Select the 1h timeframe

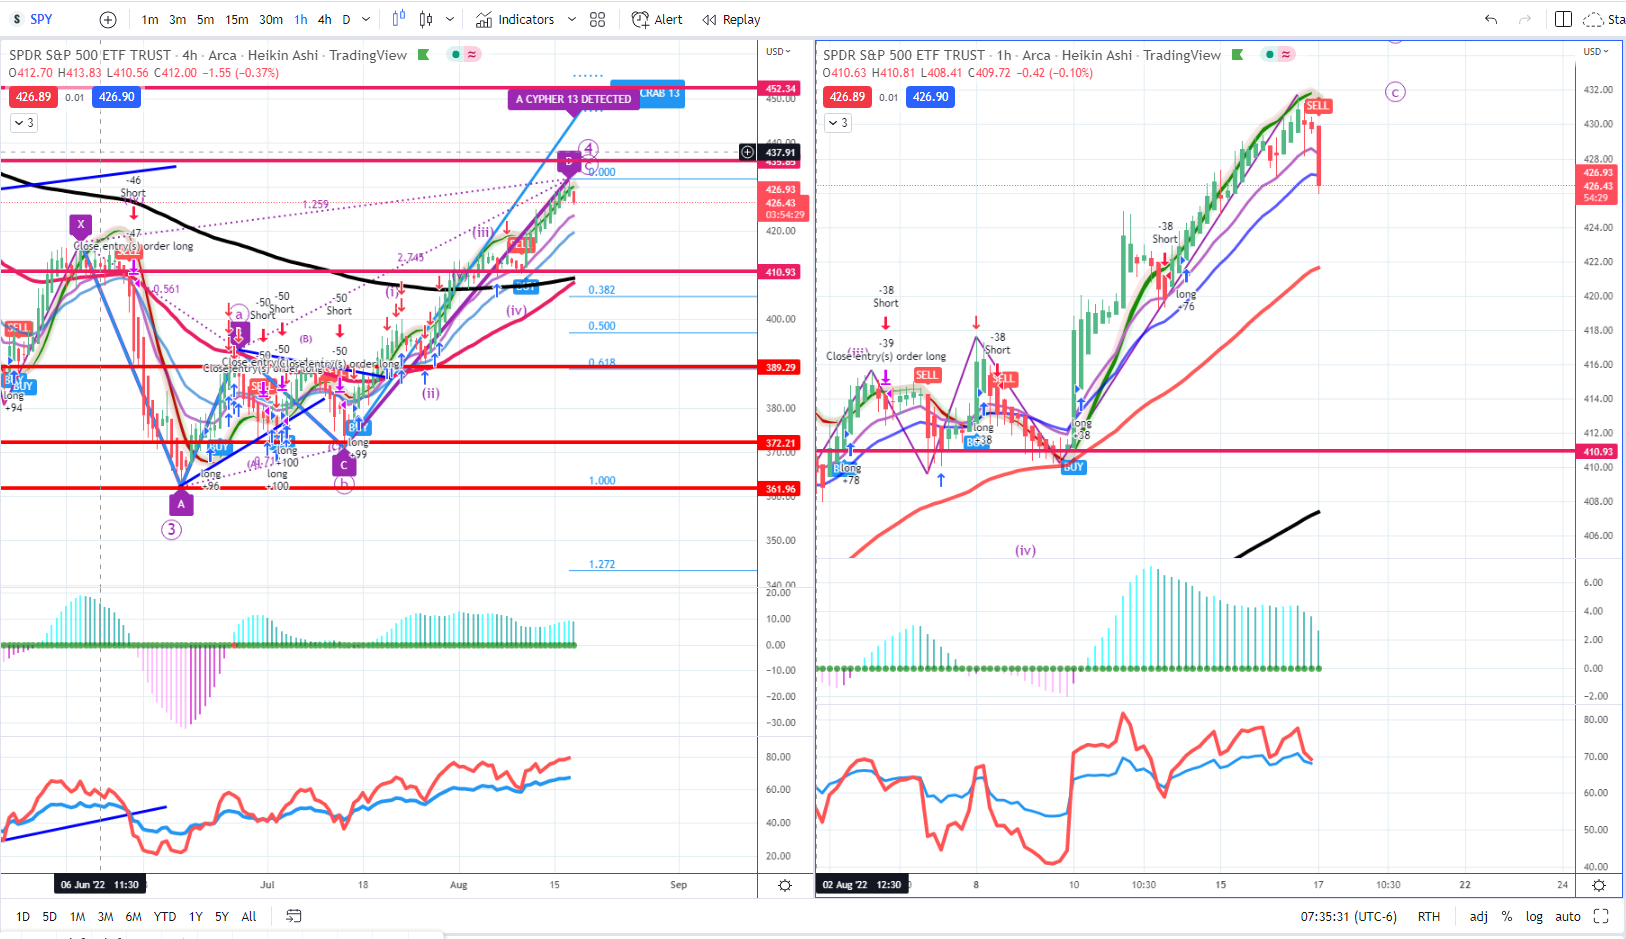pos(301,19)
